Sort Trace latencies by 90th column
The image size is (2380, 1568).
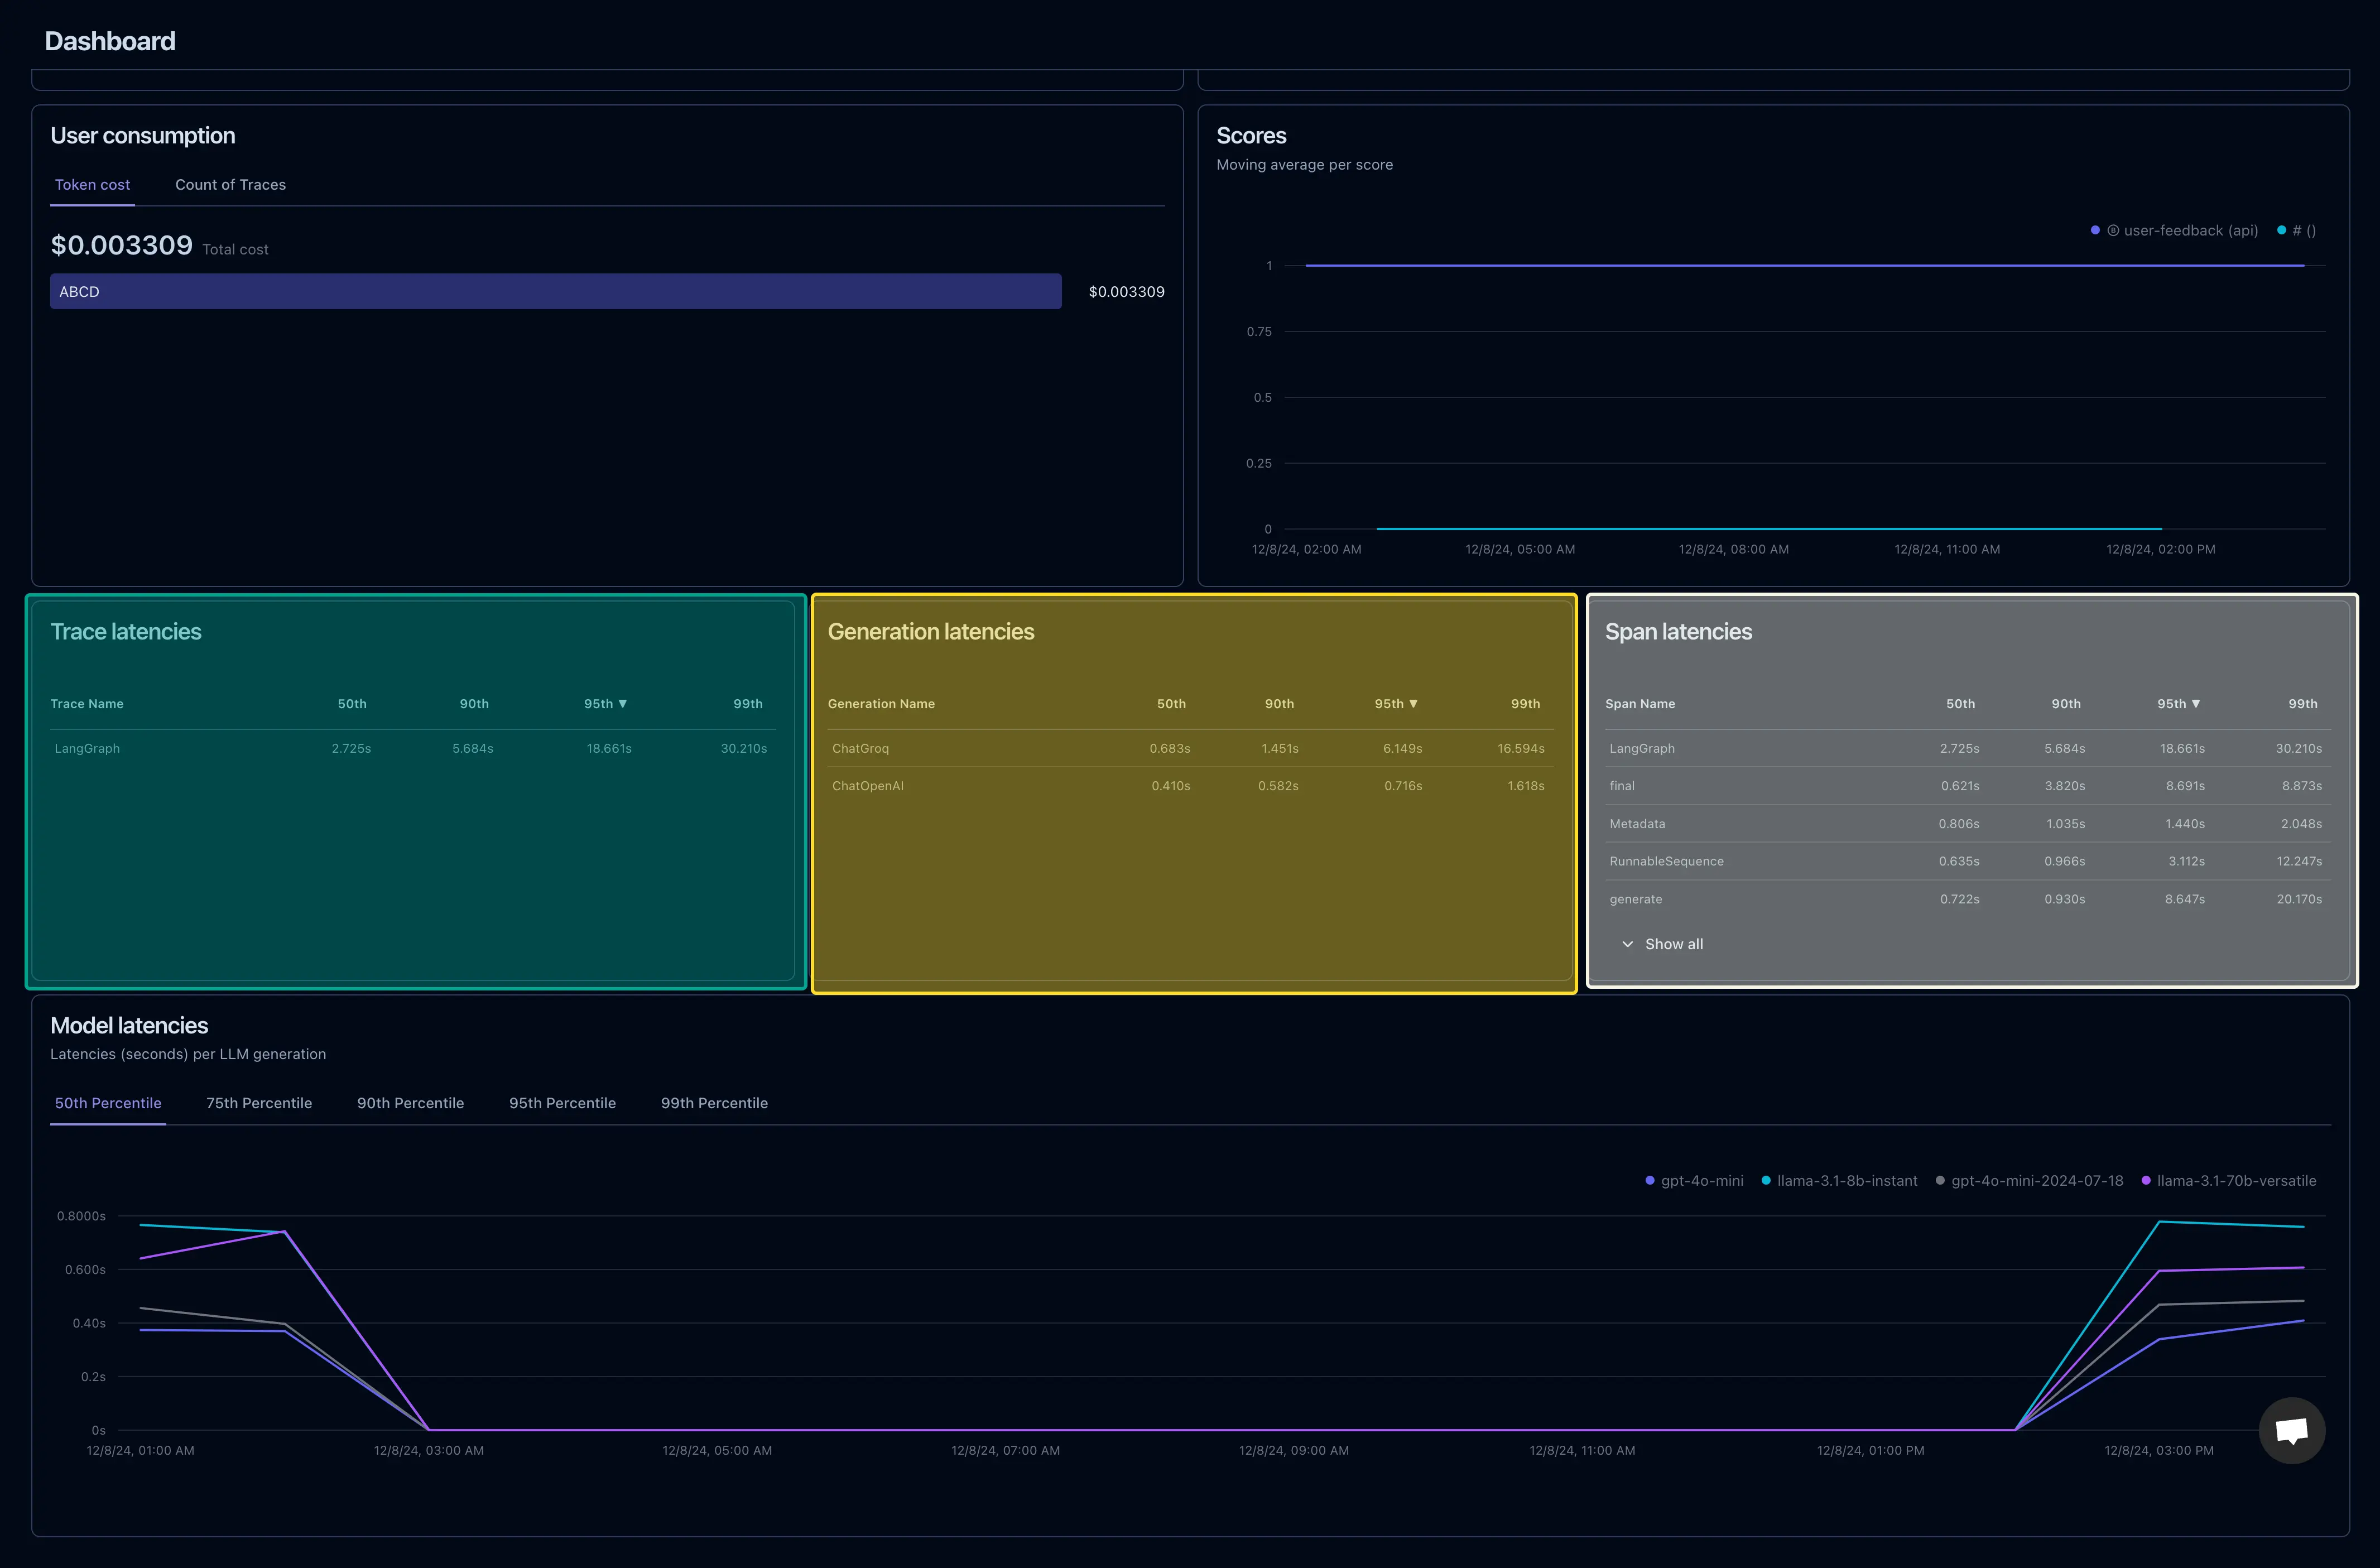click(474, 704)
